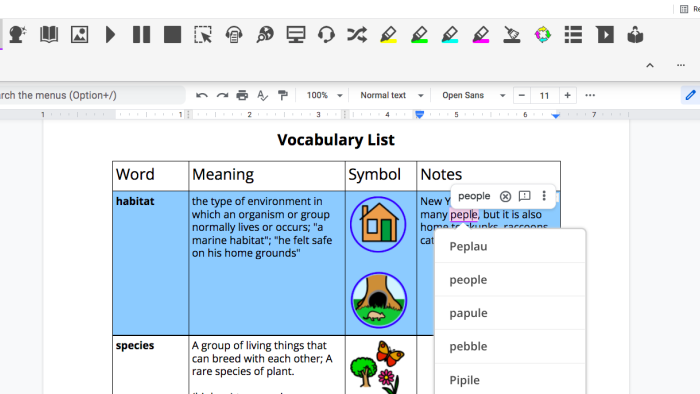Choose 'Peplau' from the suggestion list

(x=510, y=246)
